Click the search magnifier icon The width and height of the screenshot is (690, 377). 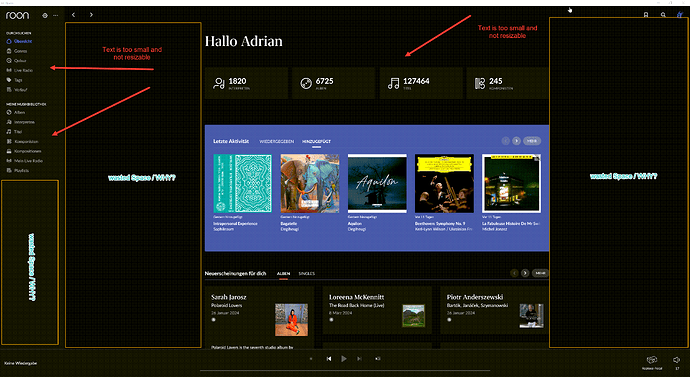(x=663, y=15)
